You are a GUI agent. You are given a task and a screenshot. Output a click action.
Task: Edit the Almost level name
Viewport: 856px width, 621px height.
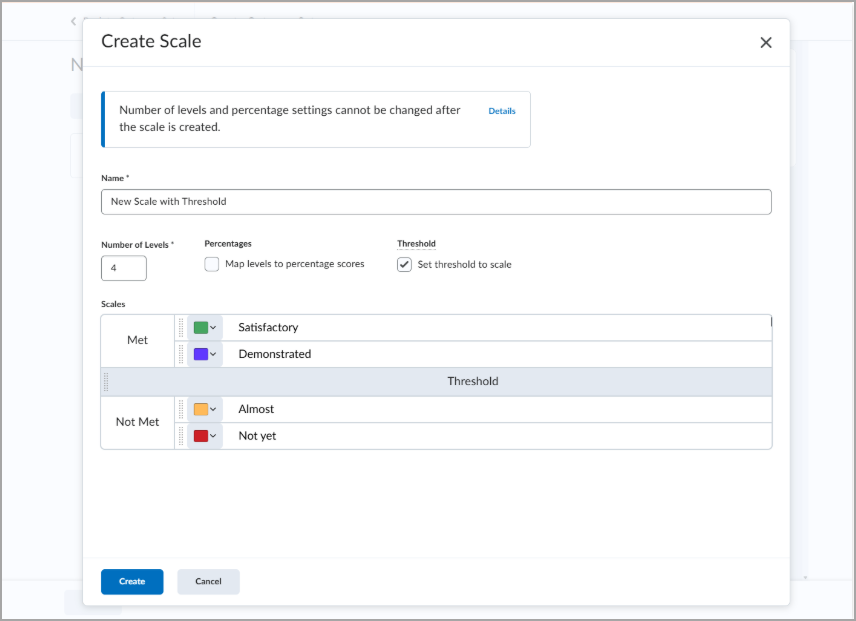tap(256, 409)
